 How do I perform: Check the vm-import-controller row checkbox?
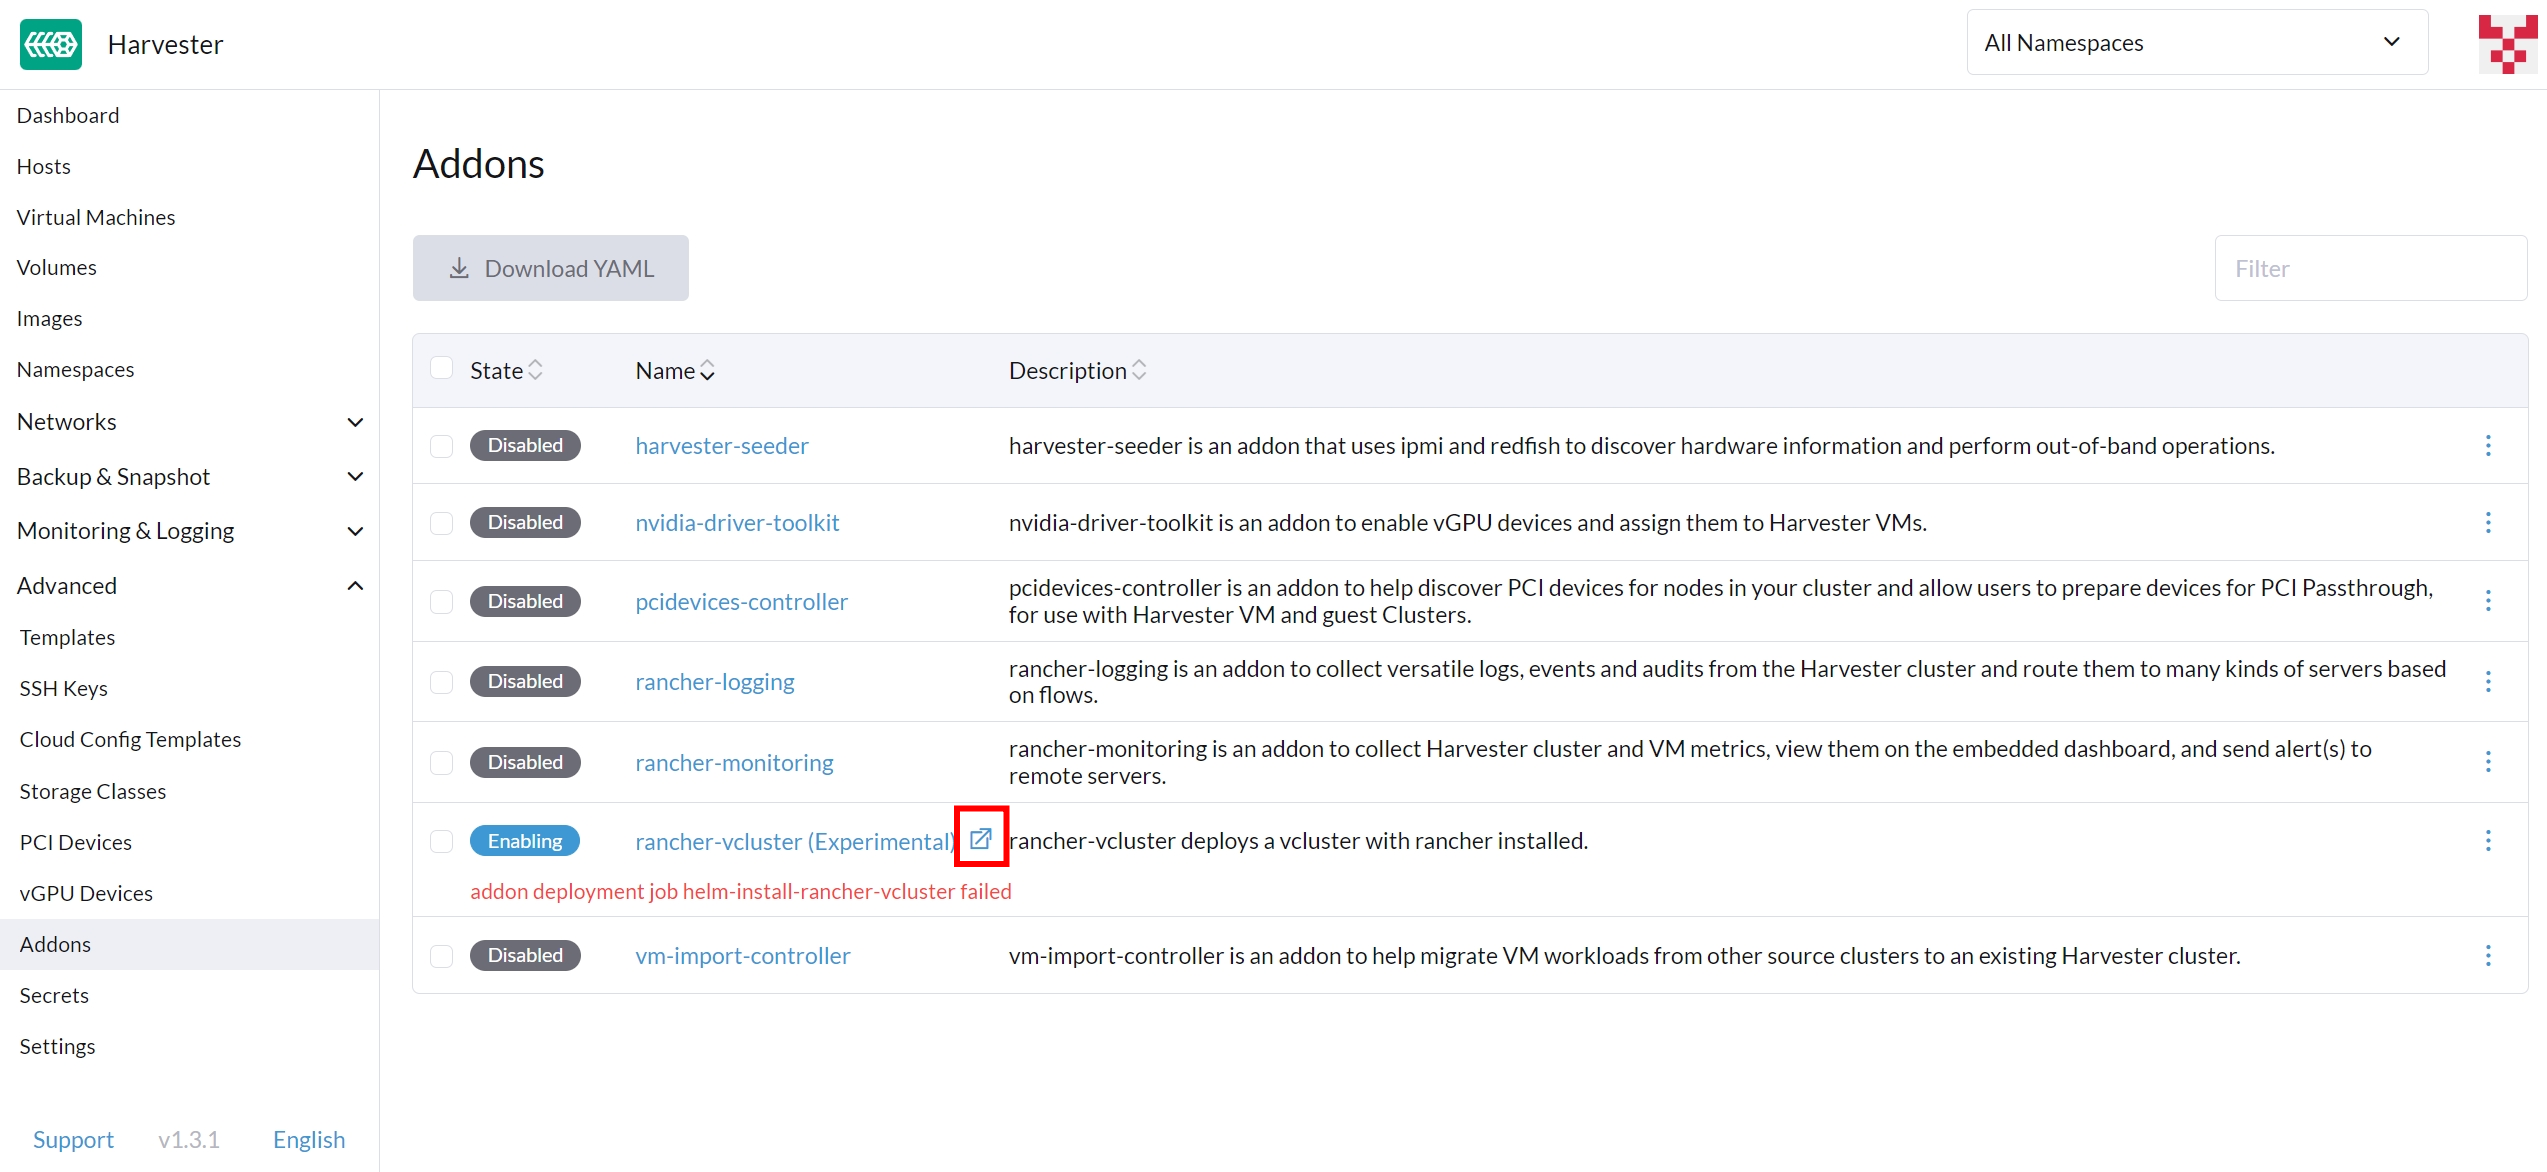click(x=441, y=956)
